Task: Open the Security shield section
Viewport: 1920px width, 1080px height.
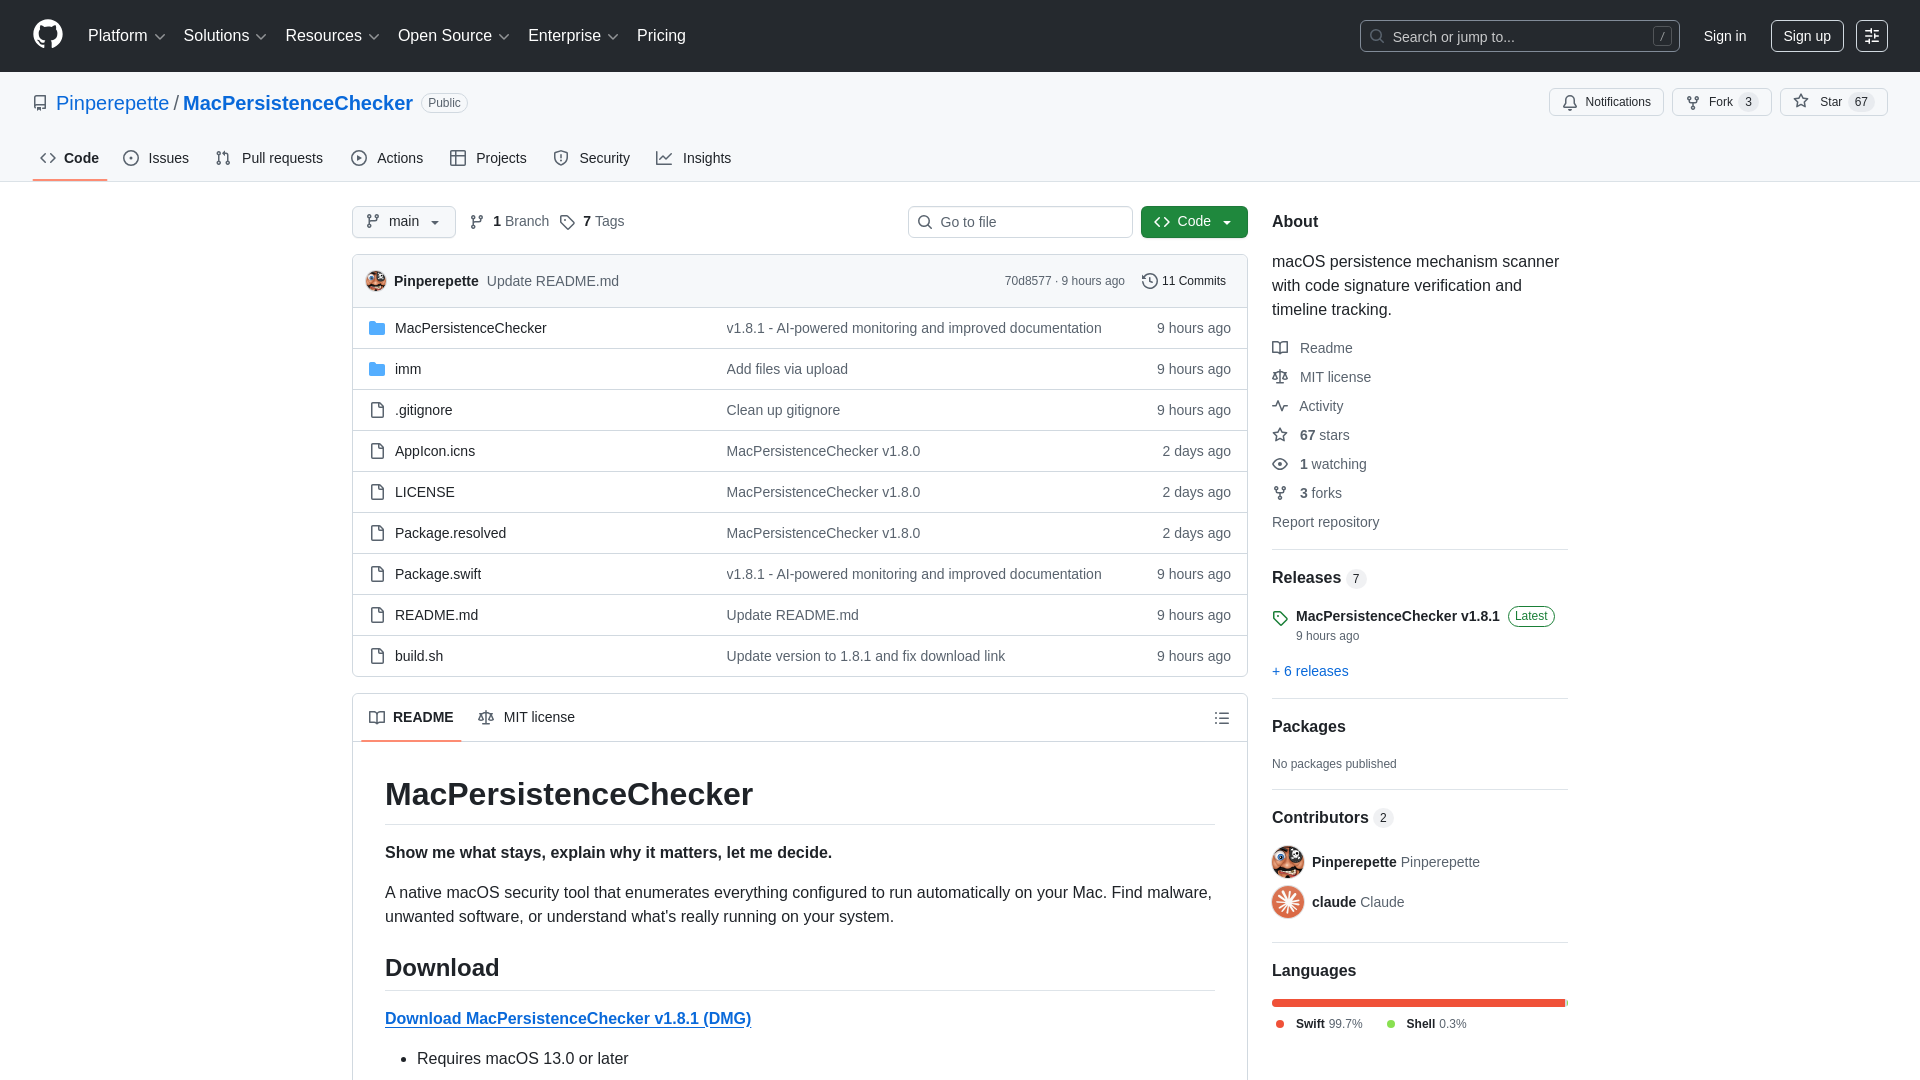Action: pyautogui.click(x=591, y=158)
